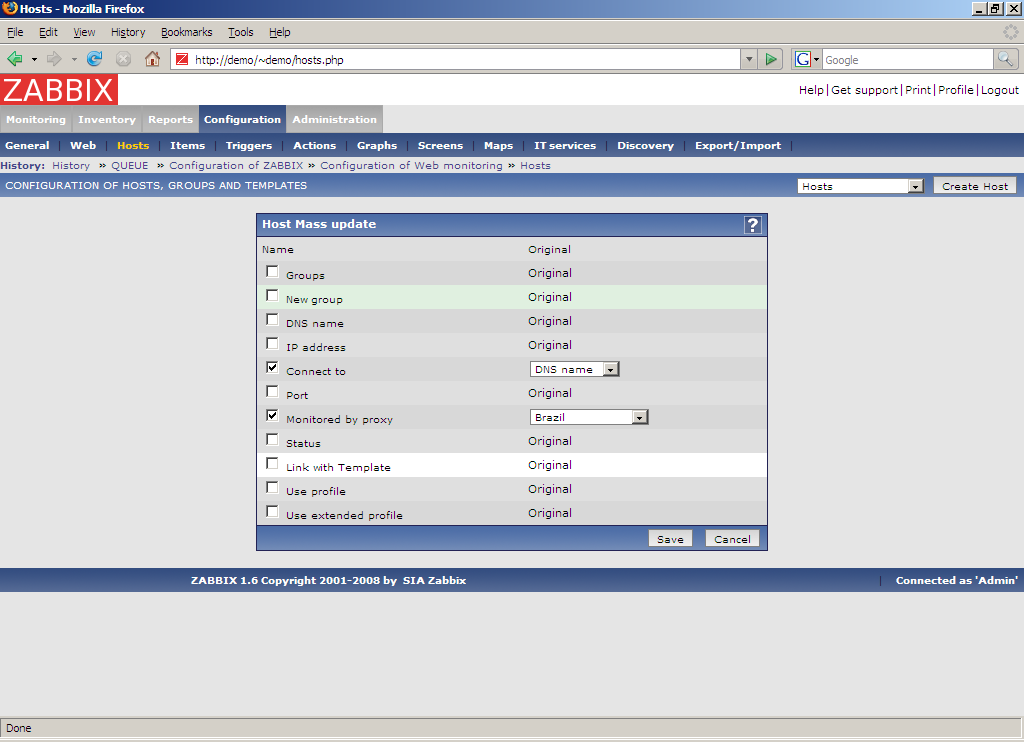
Task: Tick the DNS name checkbox
Action: [272, 320]
